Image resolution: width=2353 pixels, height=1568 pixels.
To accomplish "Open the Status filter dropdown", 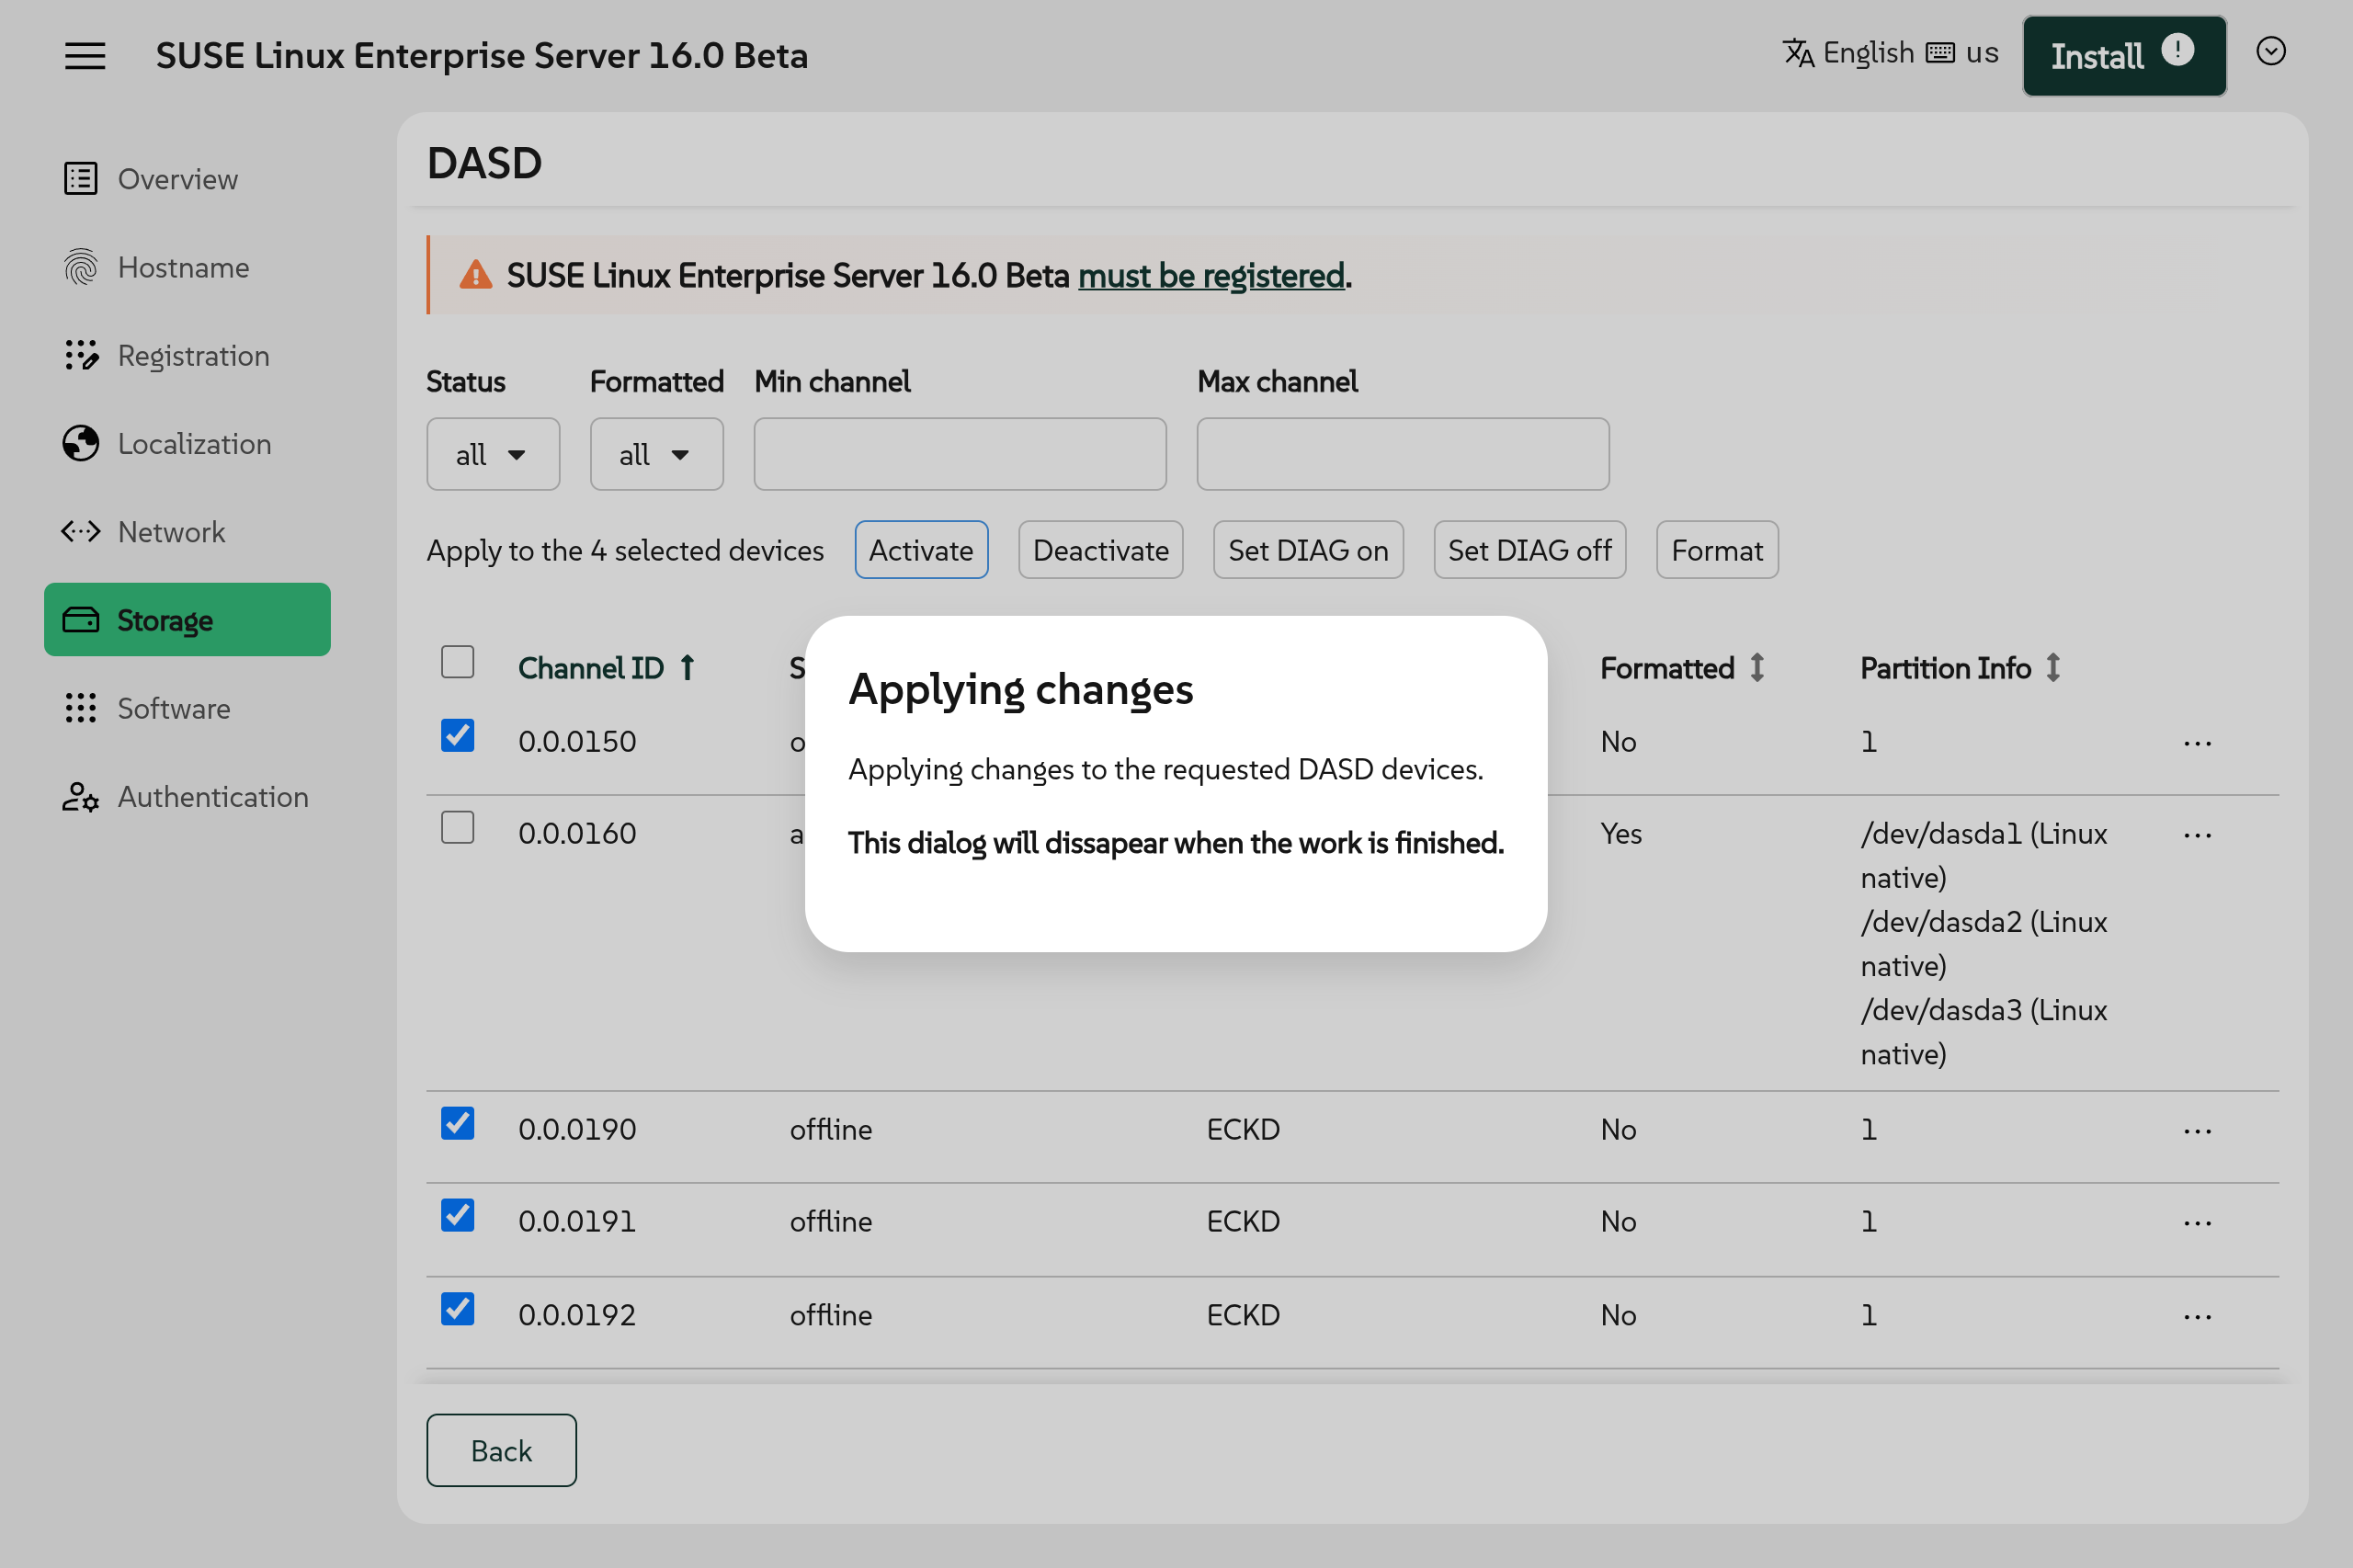I will click(493, 453).
